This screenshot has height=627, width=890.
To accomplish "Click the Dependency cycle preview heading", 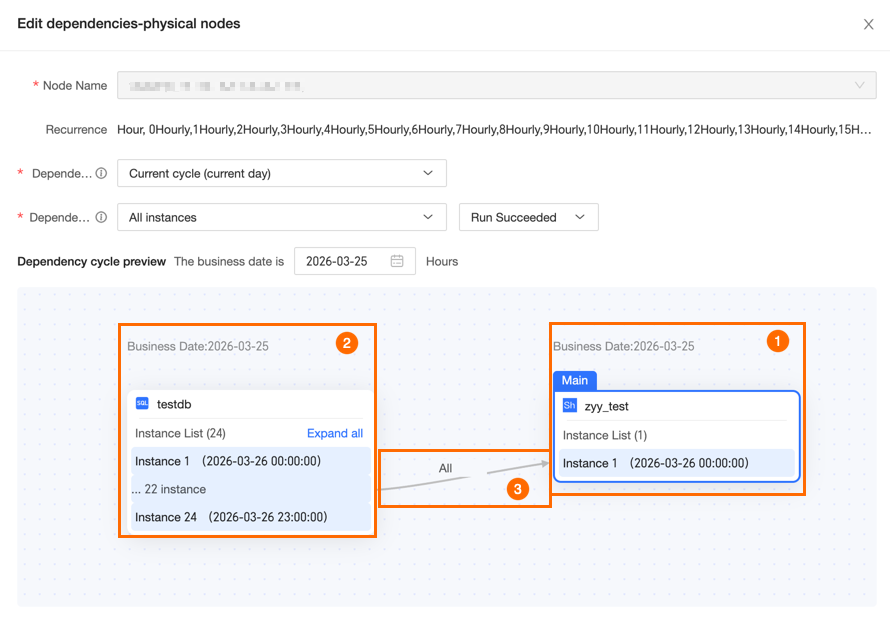I will point(91,262).
